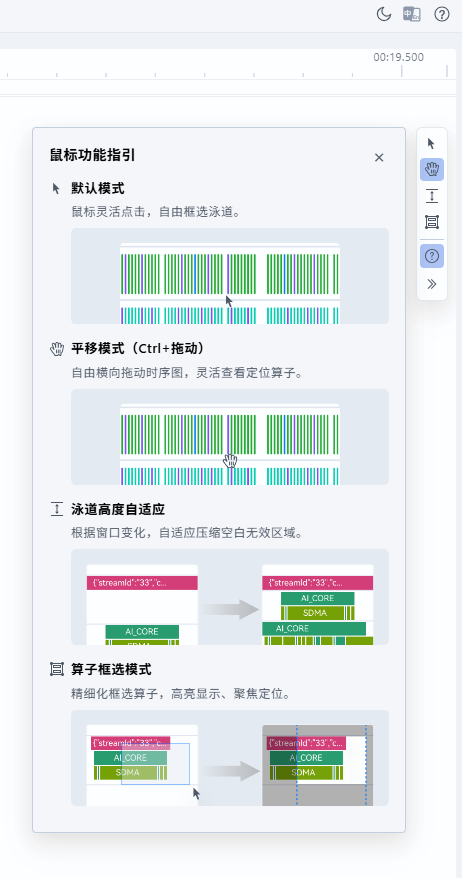The image size is (462, 878).
Task: Click text 根据窗口变化，自适应压缩空白无效区域。
Action: pos(188,533)
